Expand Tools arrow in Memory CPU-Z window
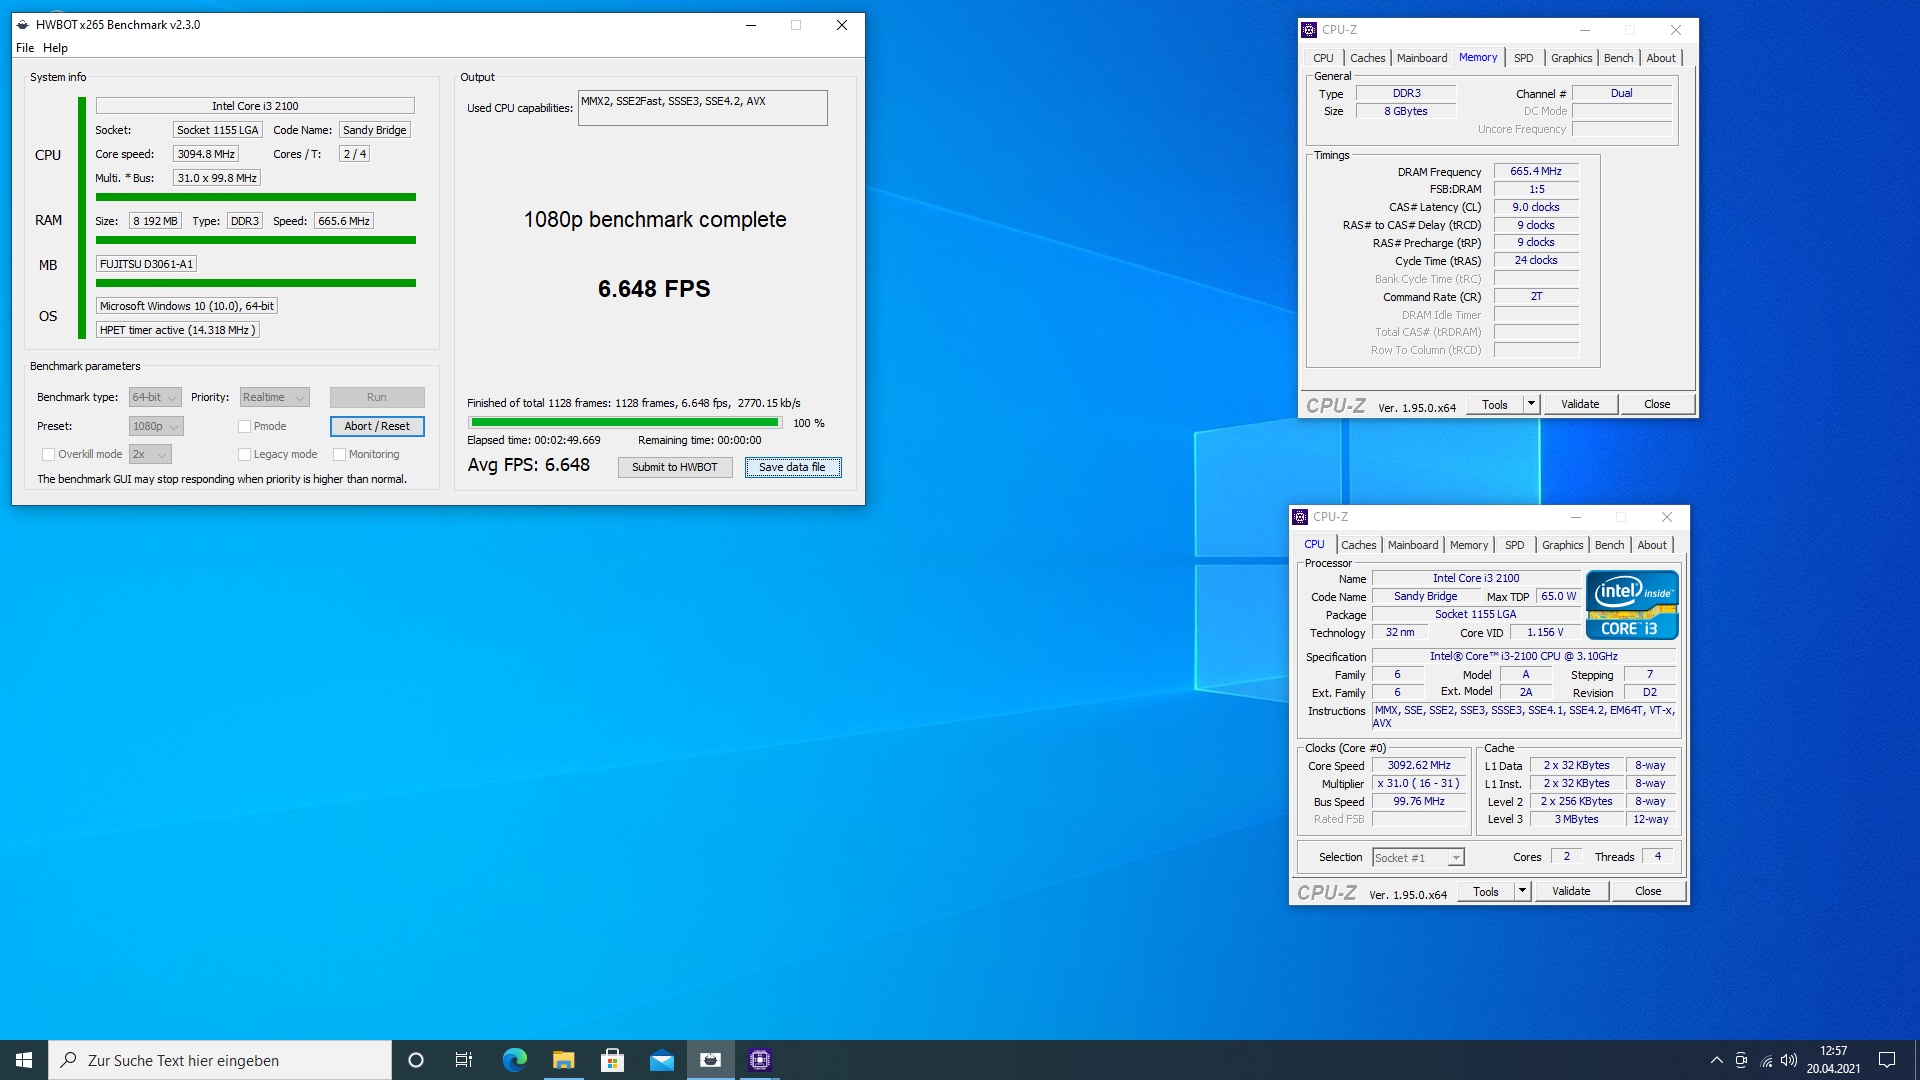 point(1531,404)
